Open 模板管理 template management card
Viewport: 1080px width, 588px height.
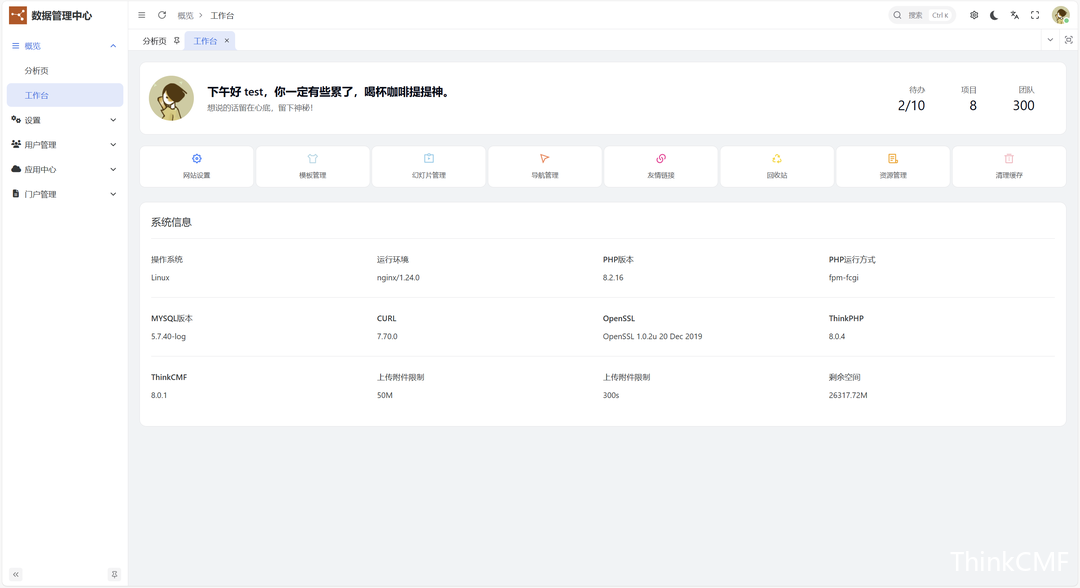point(313,166)
